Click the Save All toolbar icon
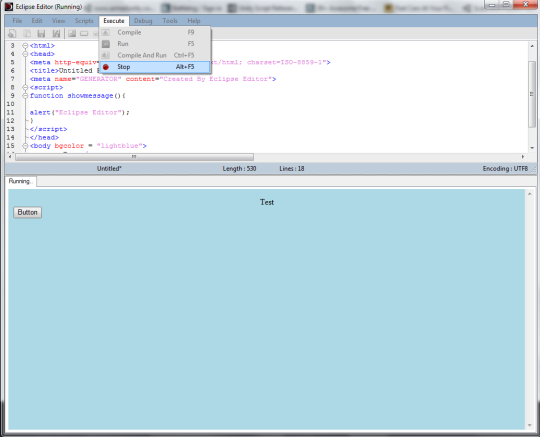This screenshot has height=437, width=540. pos(56,33)
